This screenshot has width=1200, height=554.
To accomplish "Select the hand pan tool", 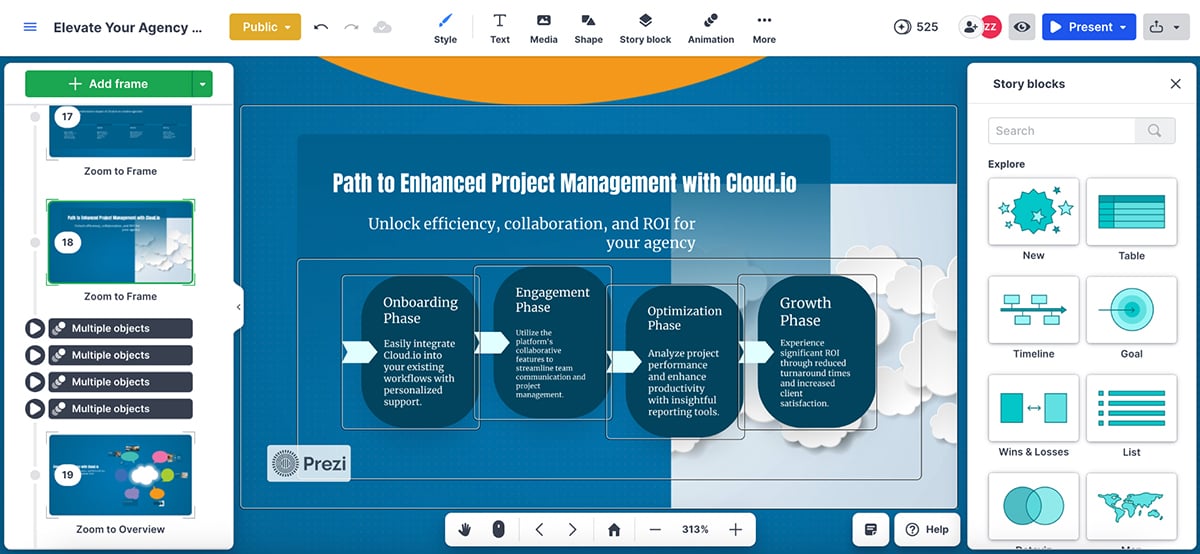I will pyautogui.click(x=465, y=529).
